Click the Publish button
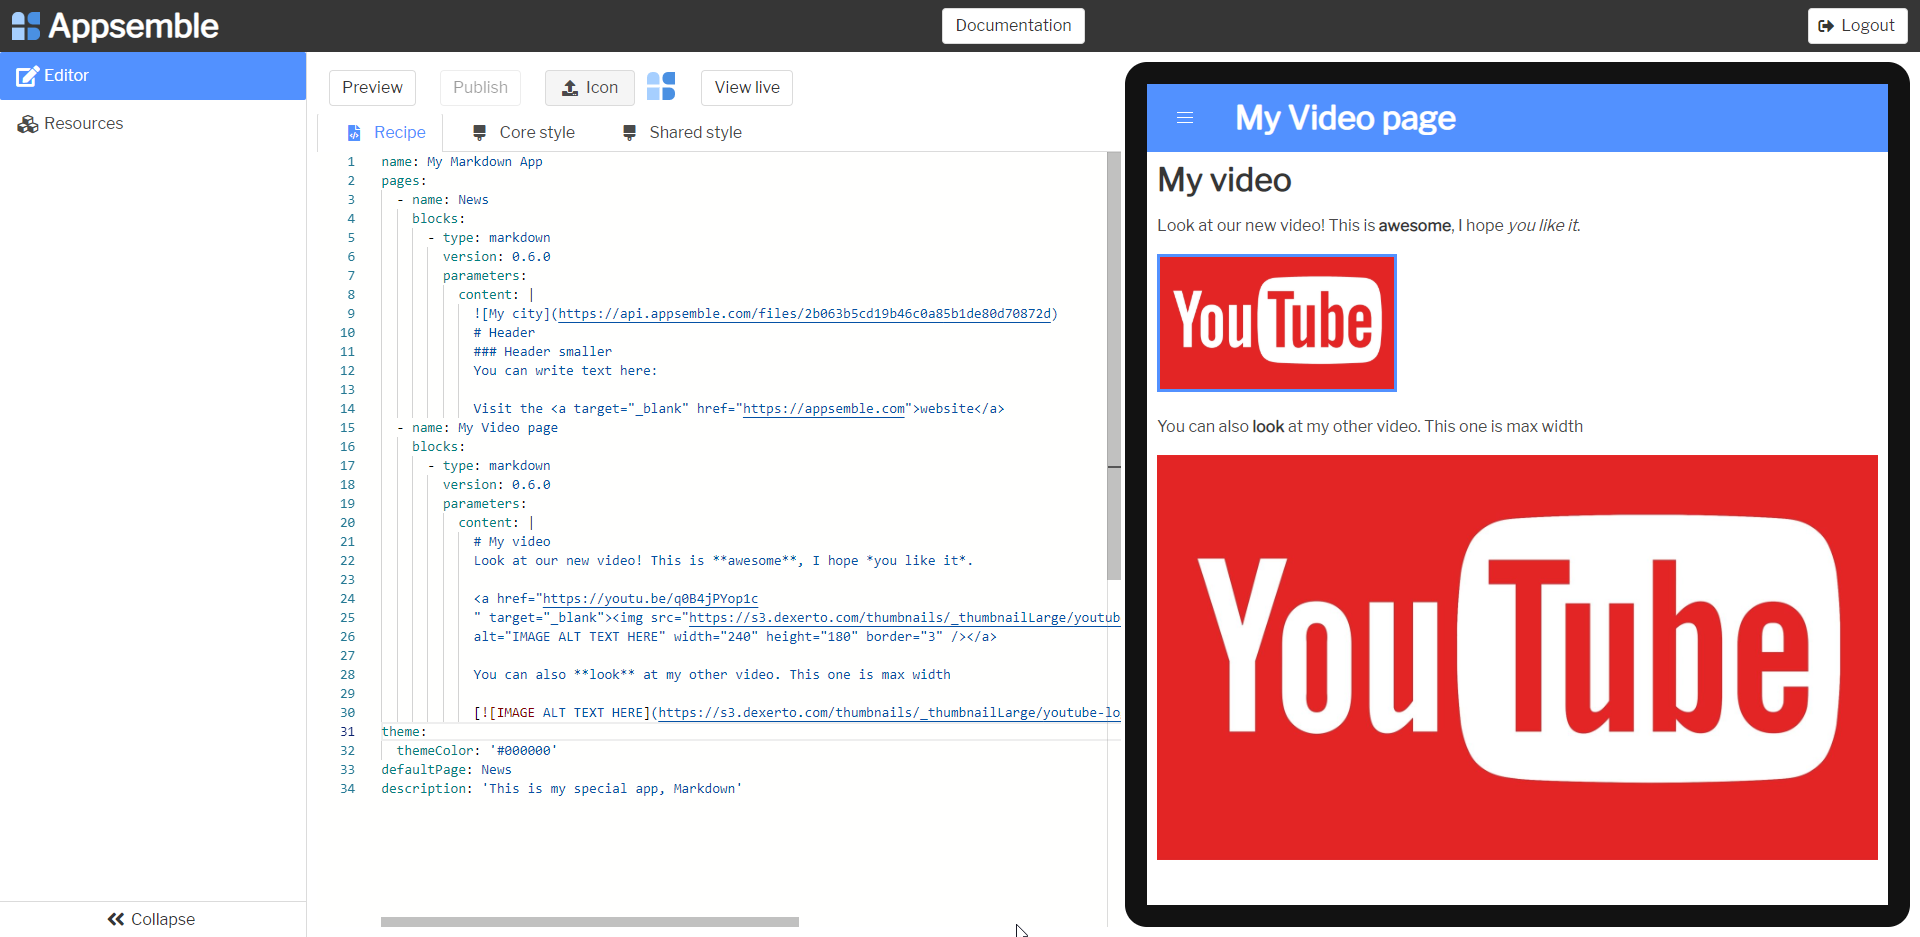 coord(480,88)
